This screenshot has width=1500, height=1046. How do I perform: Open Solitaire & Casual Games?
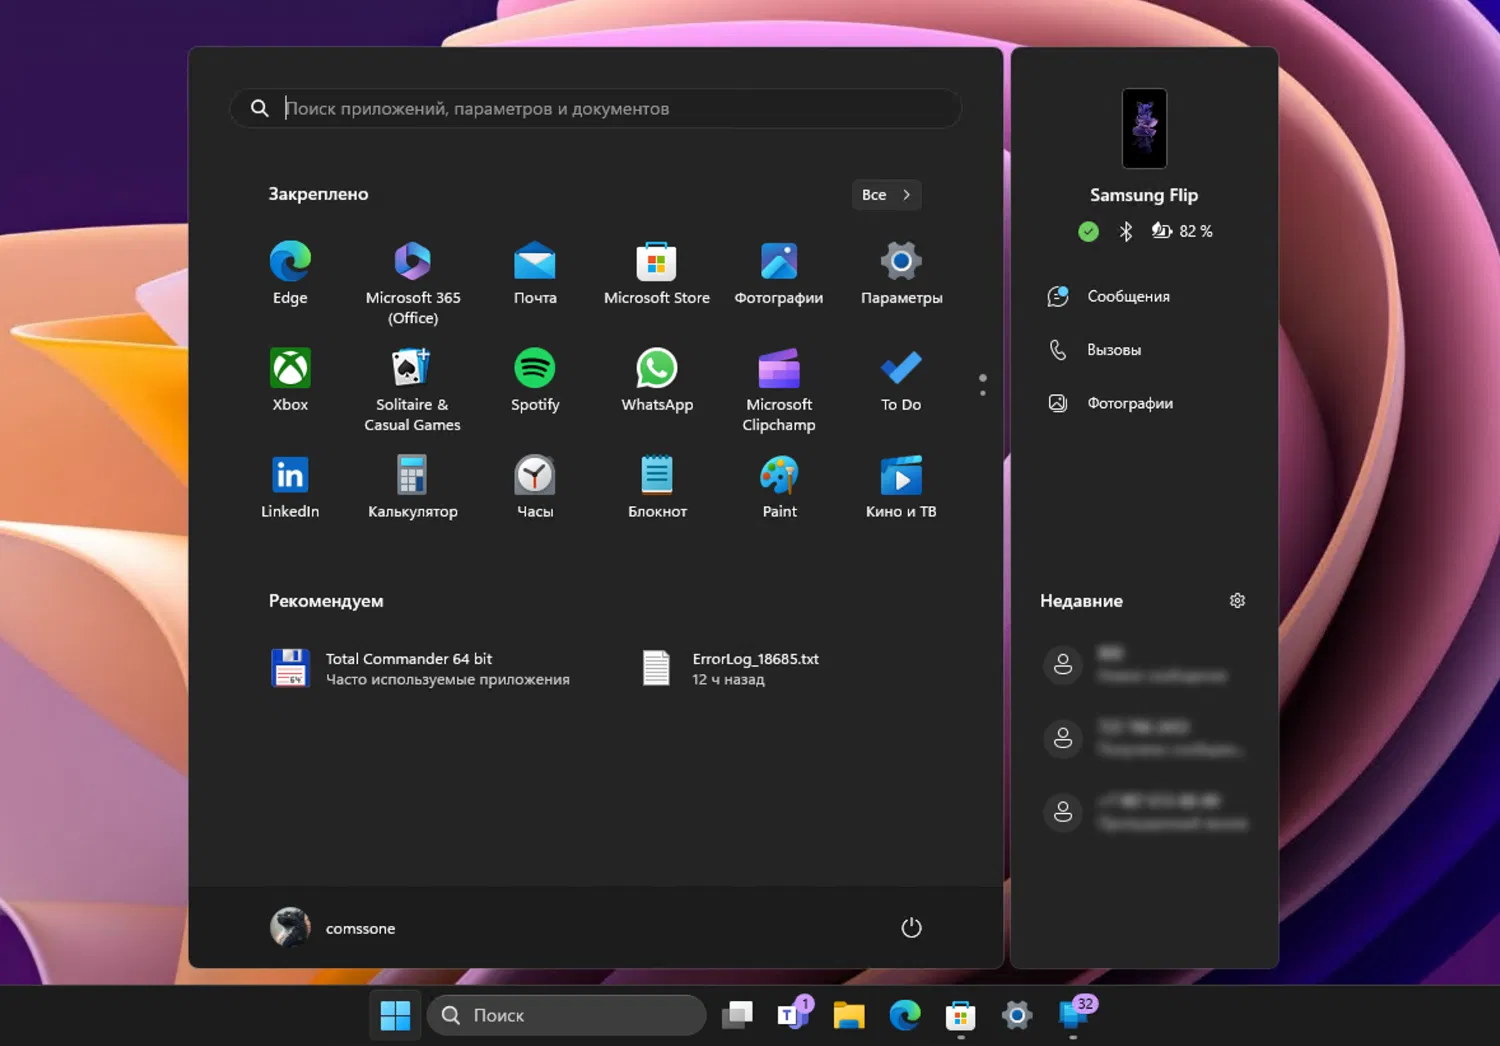point(413,390)
